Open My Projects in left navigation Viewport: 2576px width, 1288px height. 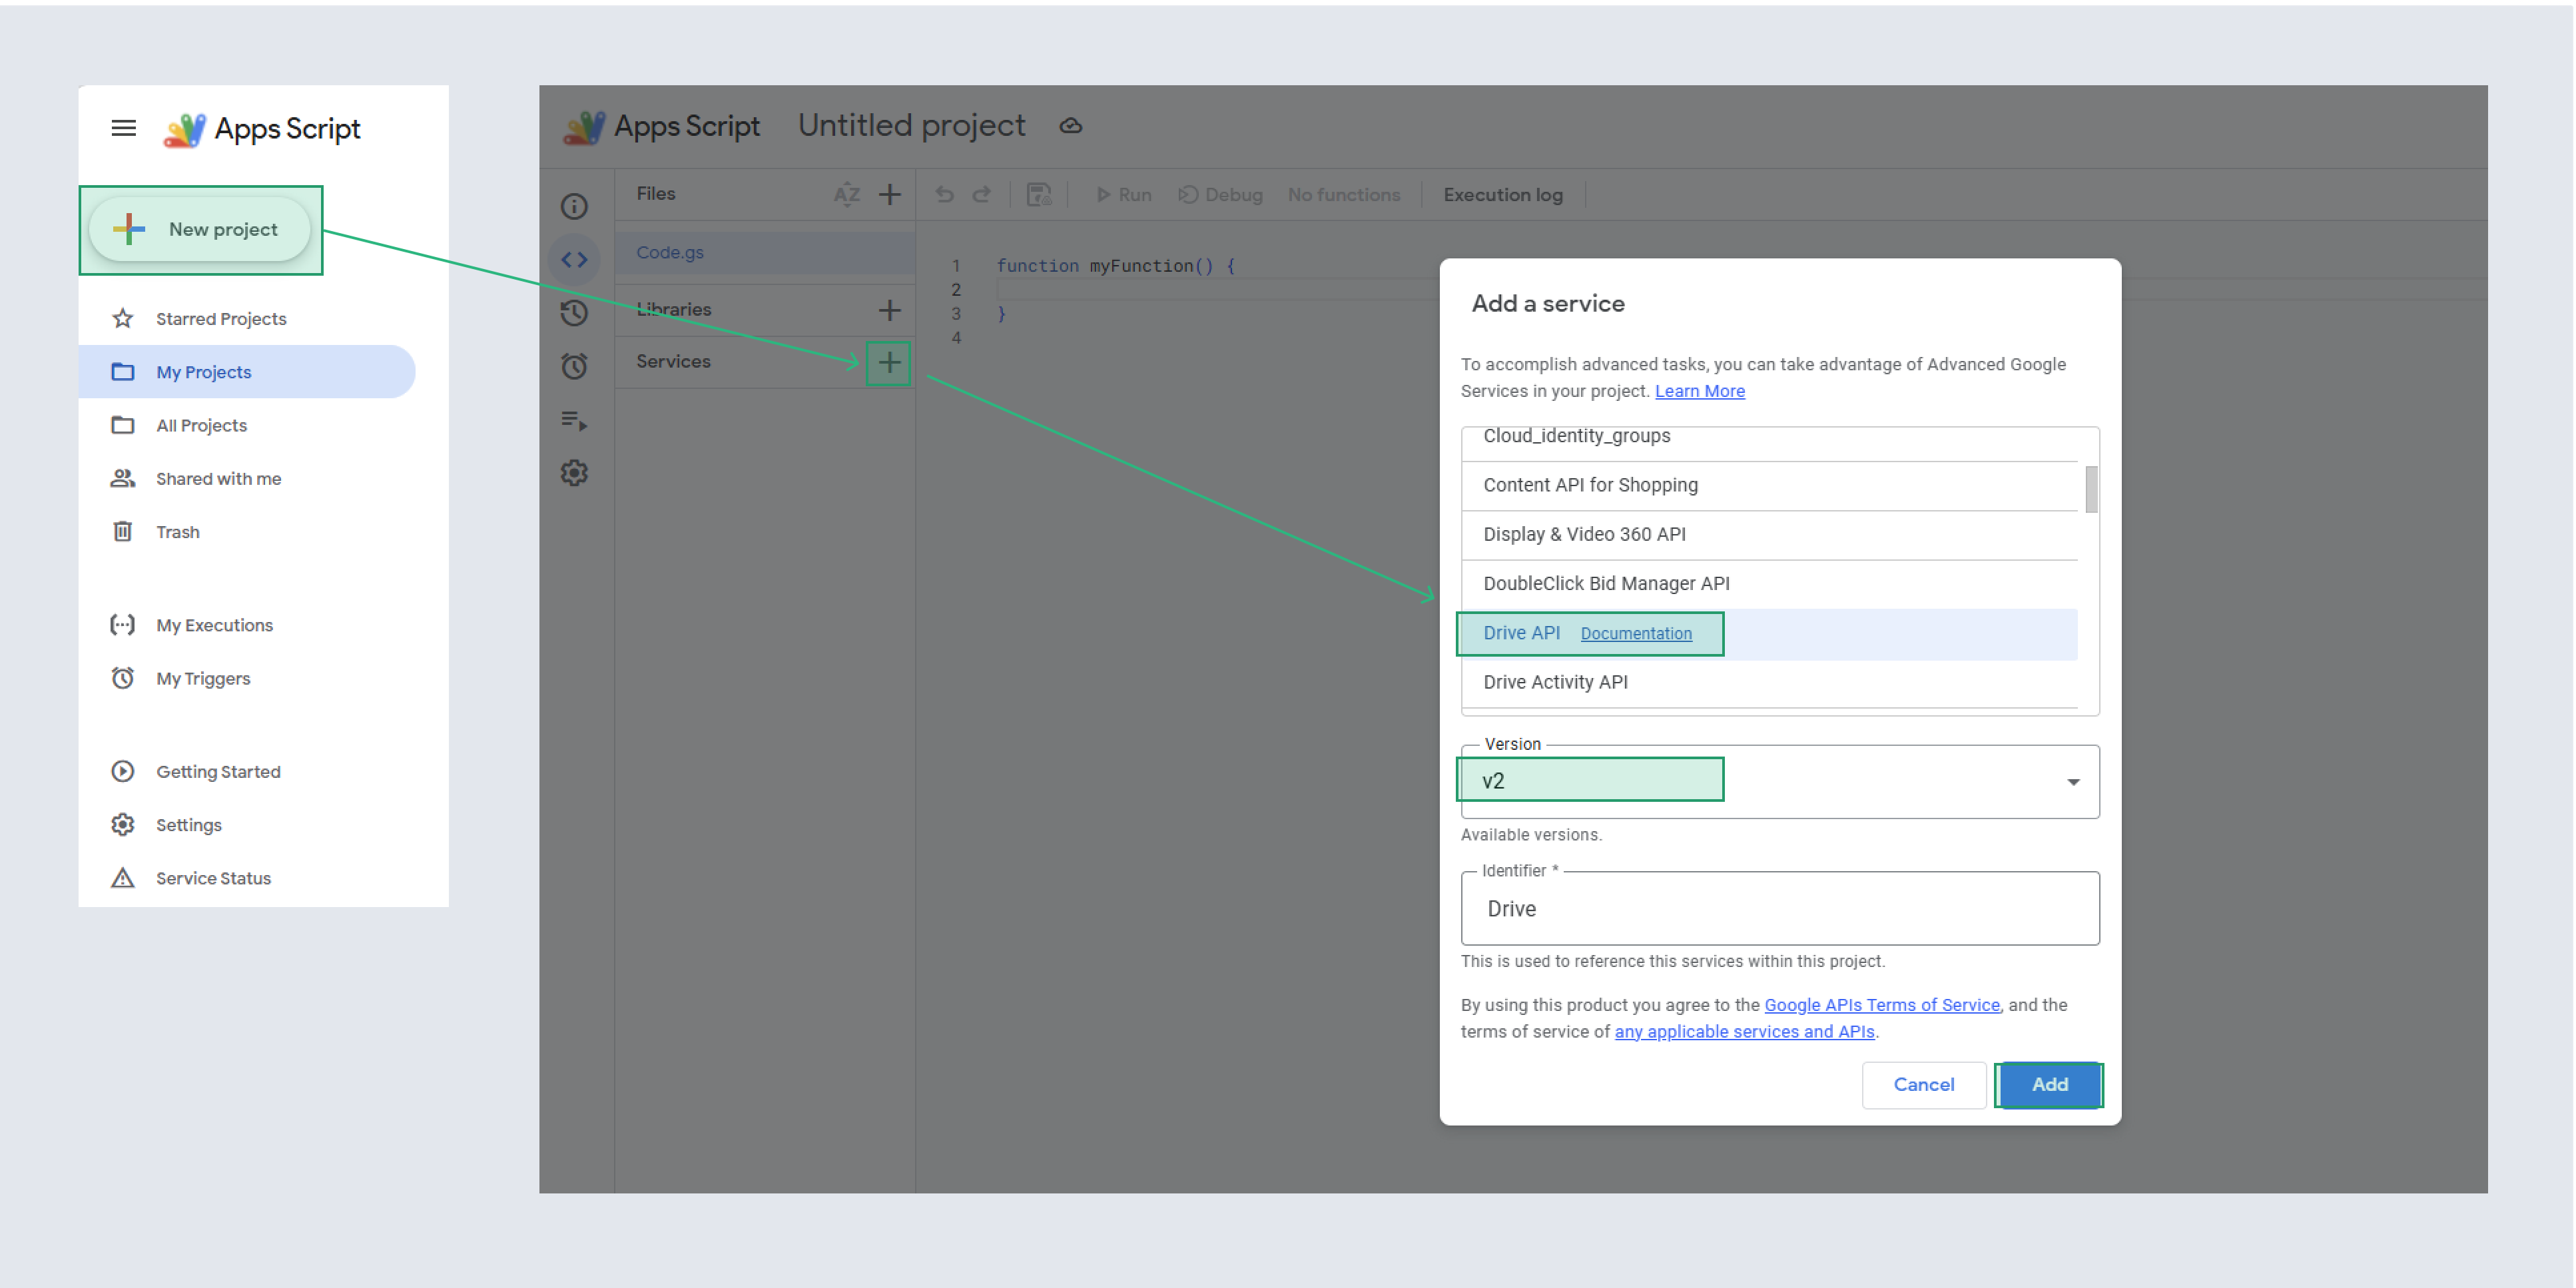click(x=204, y=372)
